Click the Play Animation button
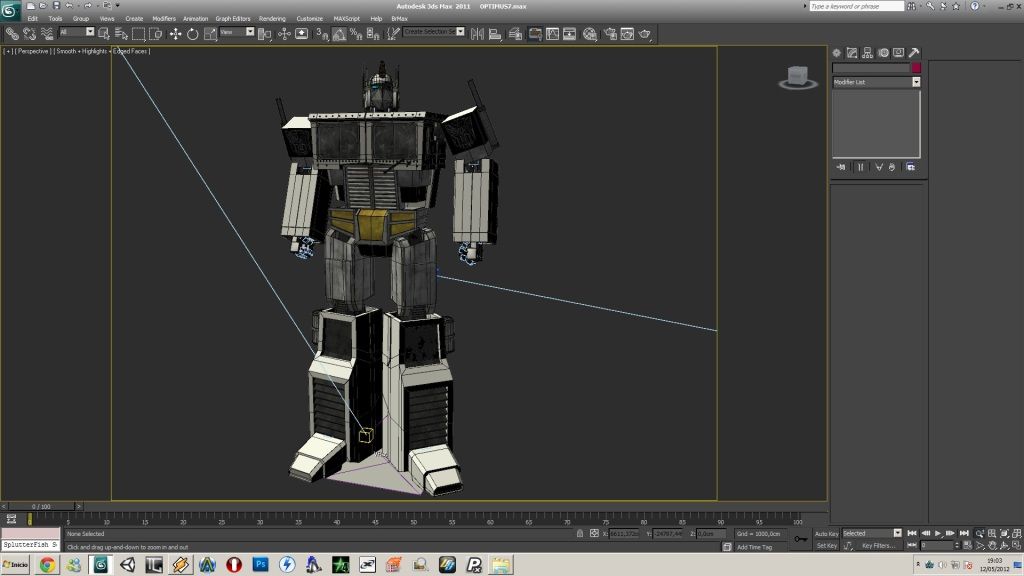This screenshot has width=1024, height=576. click(x=938, y=534)
